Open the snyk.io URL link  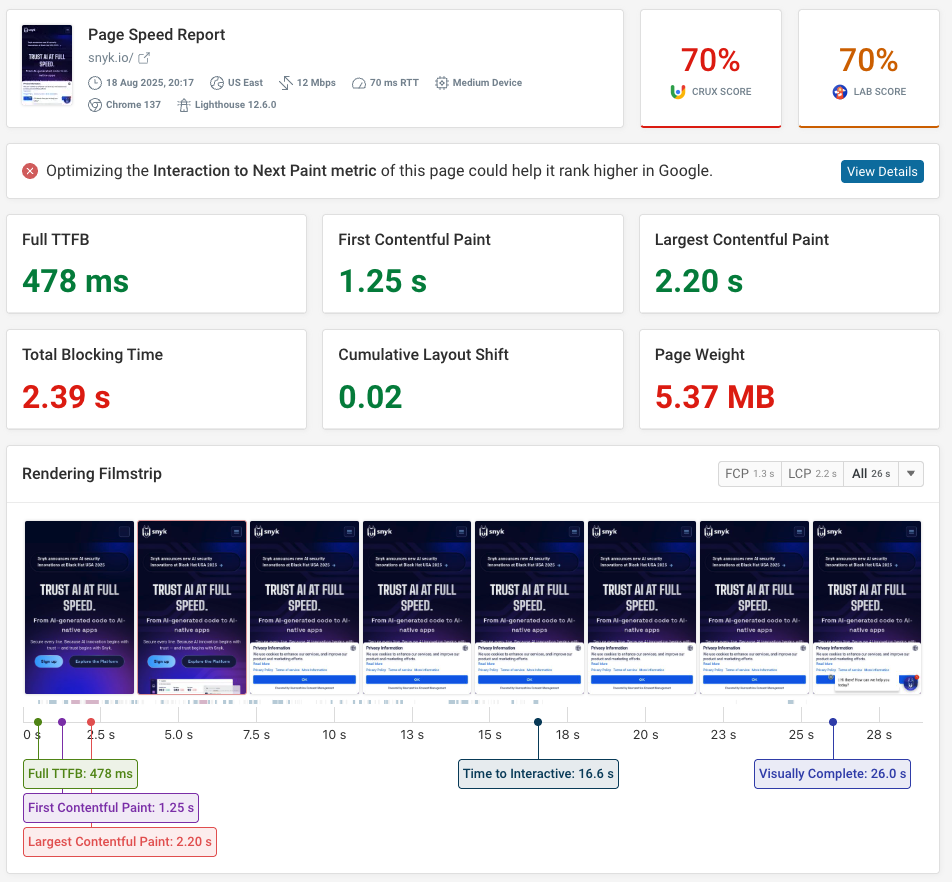tap(110, 59)
